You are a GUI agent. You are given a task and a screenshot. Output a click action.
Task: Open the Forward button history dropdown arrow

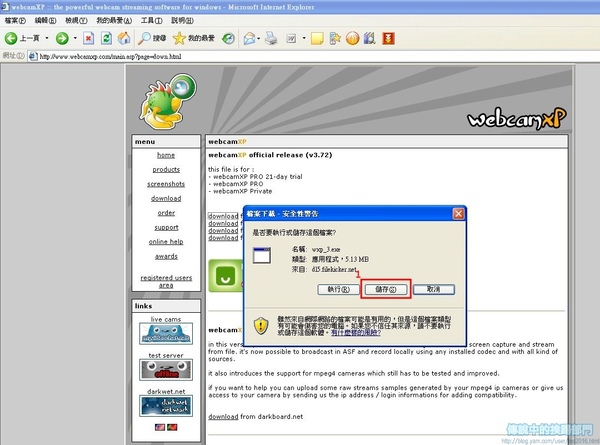click(75, 38)
